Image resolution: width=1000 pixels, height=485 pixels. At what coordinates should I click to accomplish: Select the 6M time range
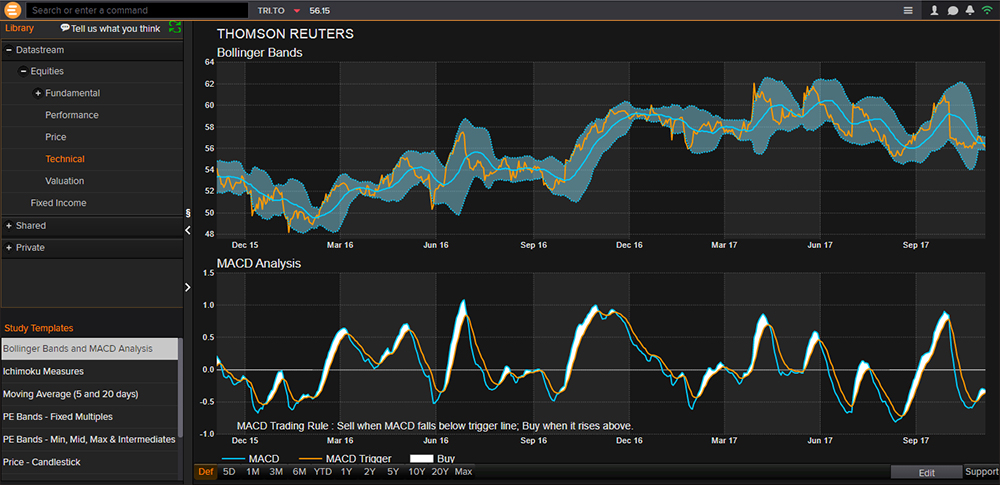pyautogui.click(x=299, y=472)
